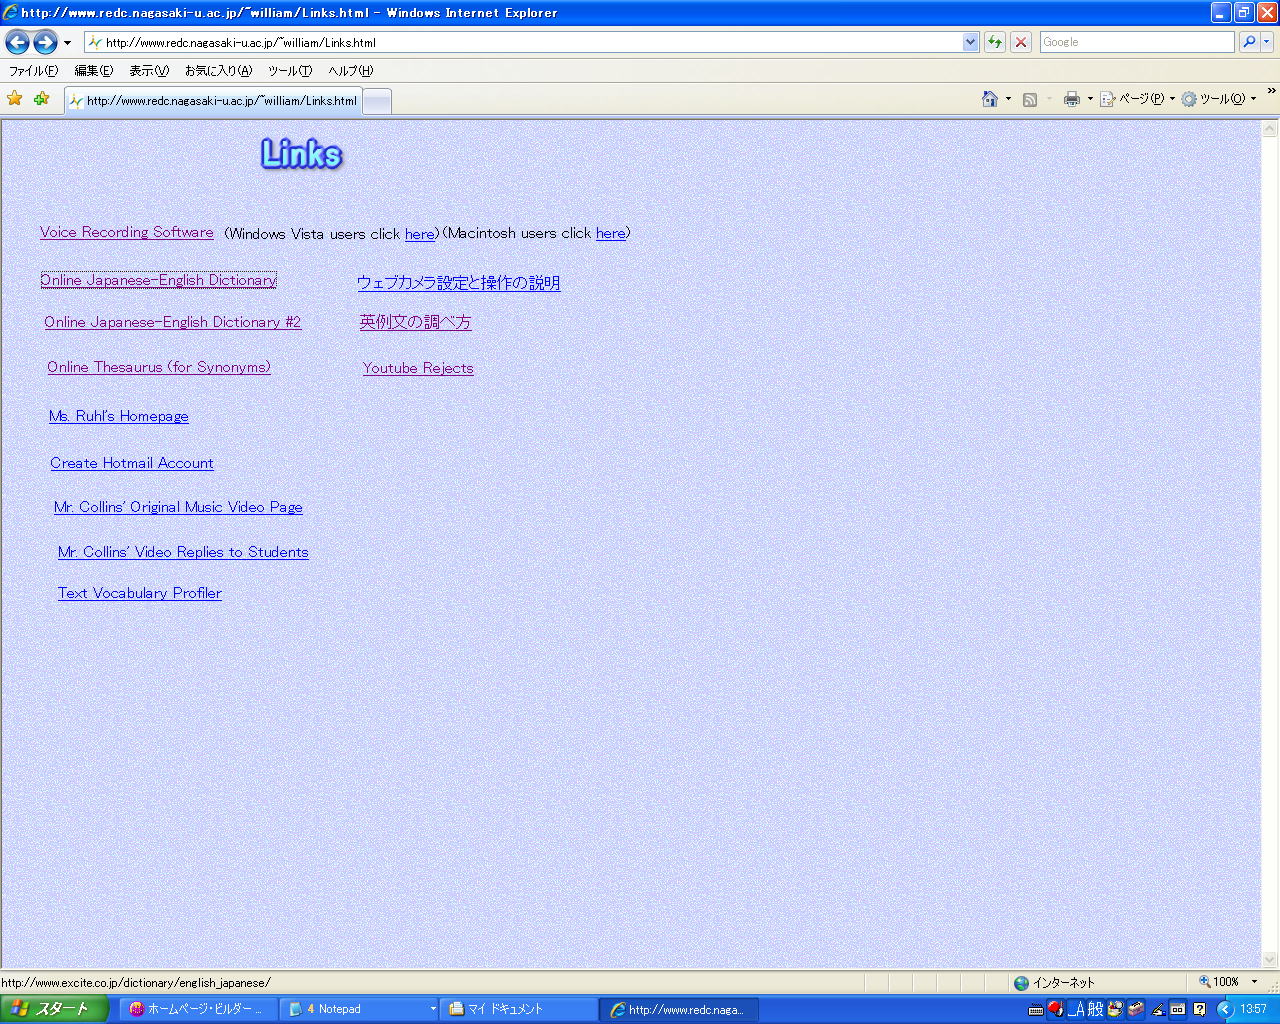Open the Voice Recording Software link
The width and height of the screenshot is (1280, 1024).
pyautogui.click(x=127, y=232)
